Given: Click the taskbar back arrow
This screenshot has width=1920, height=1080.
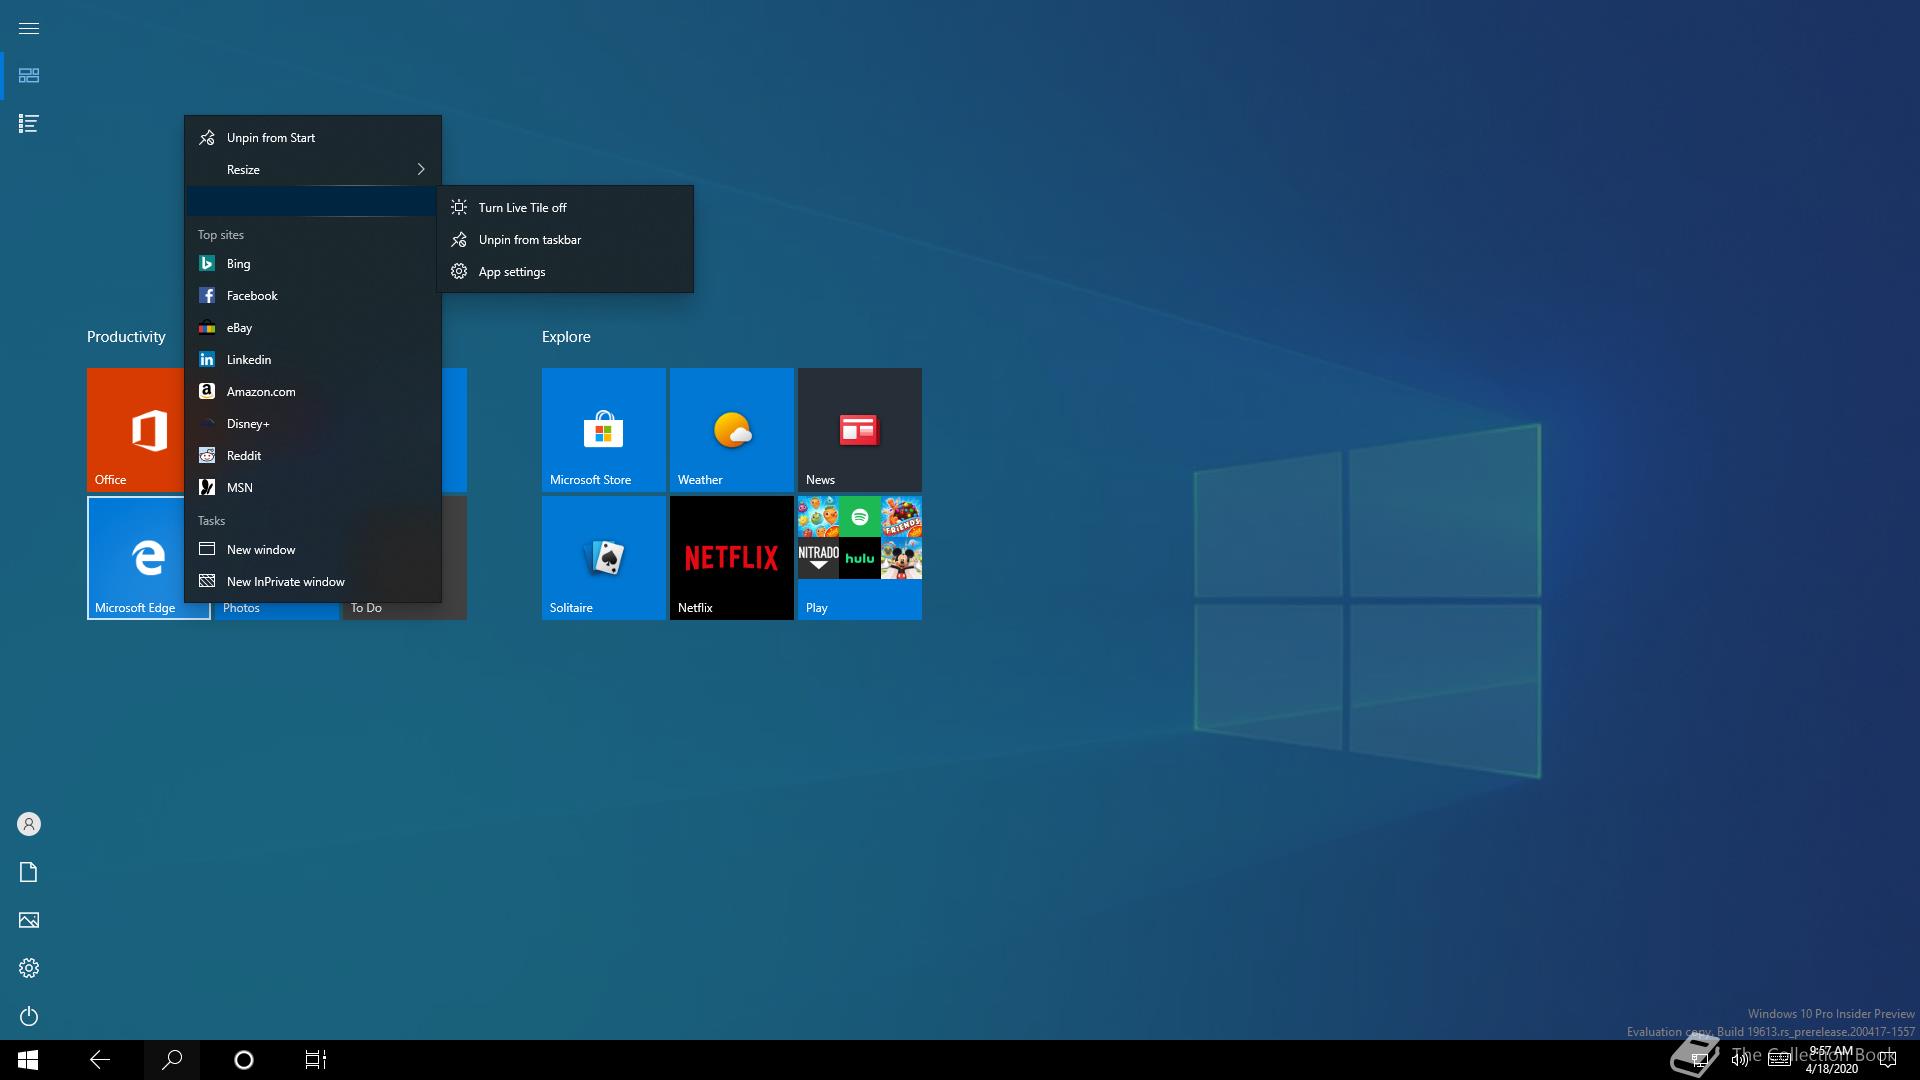Looking at the screenshot, I should (100, 1060).
